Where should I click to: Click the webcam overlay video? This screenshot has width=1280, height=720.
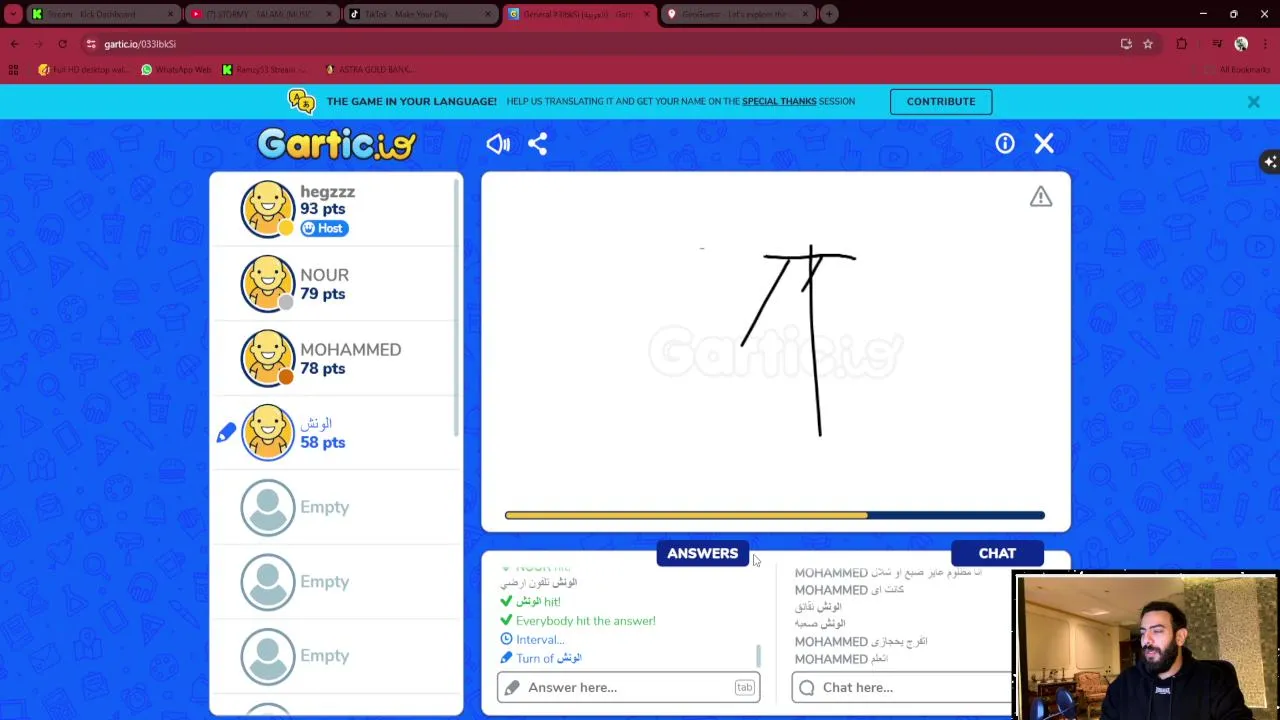pyautogui.click(x=1146, y=646)
